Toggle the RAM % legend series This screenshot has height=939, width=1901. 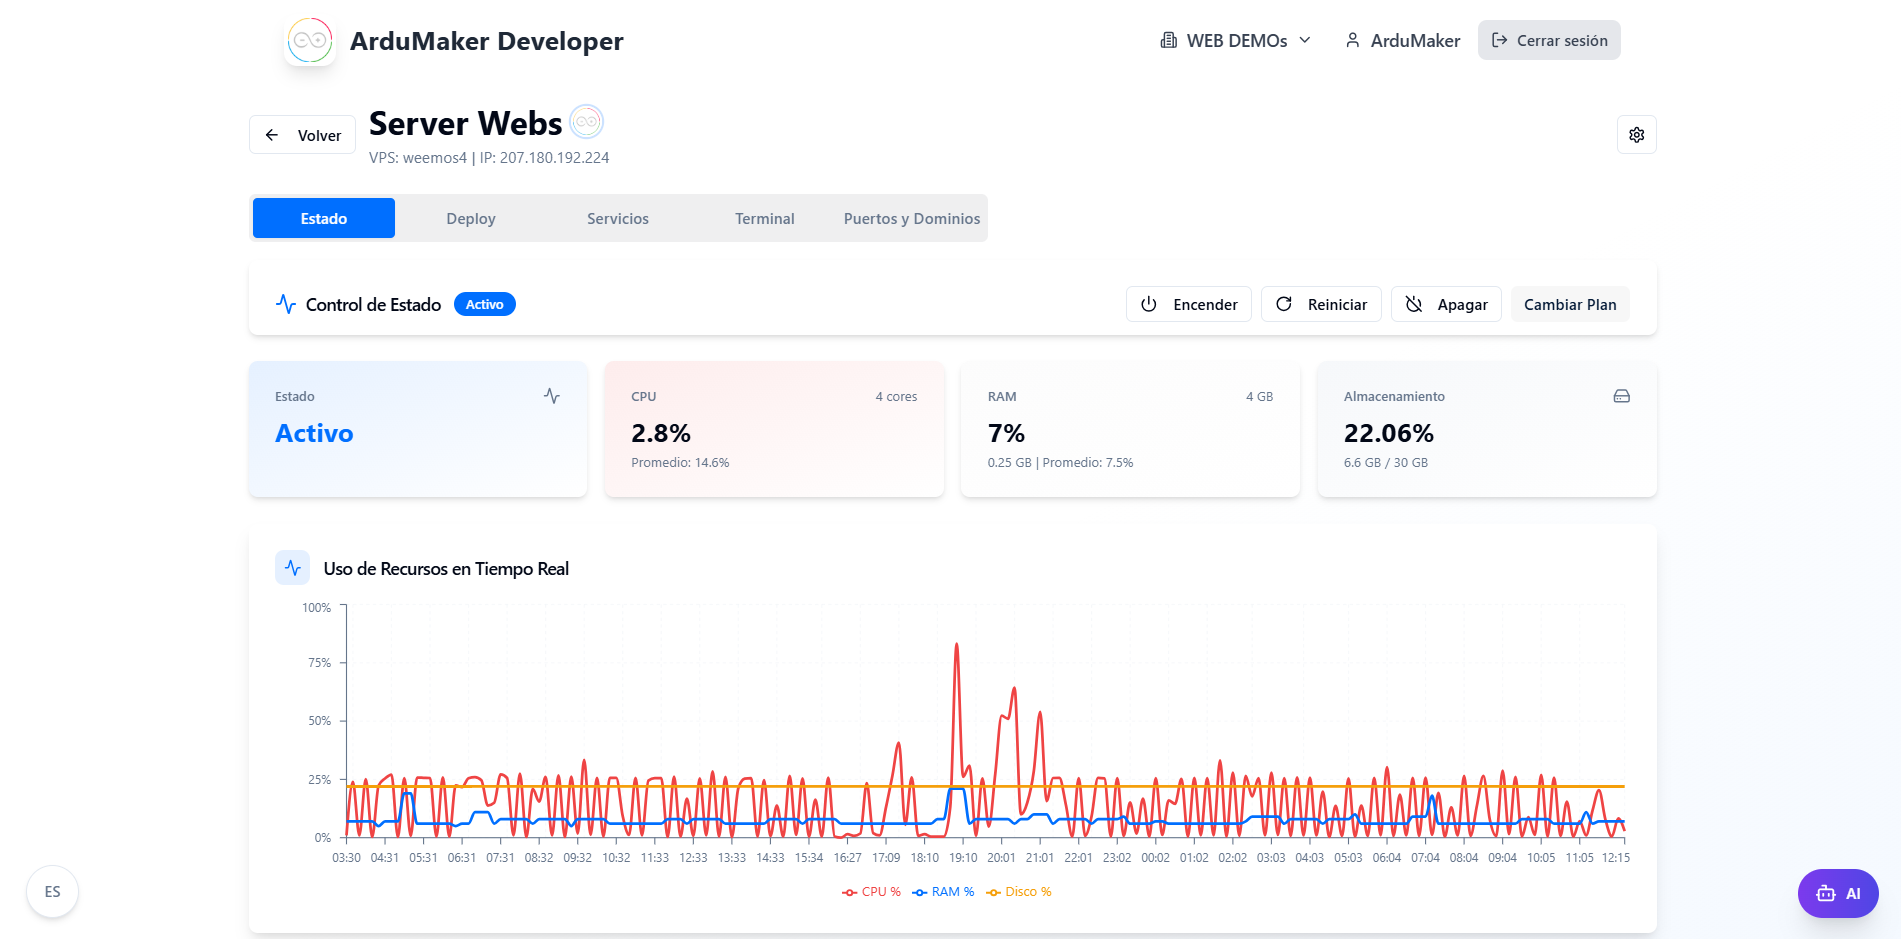[x=943, y=892]
